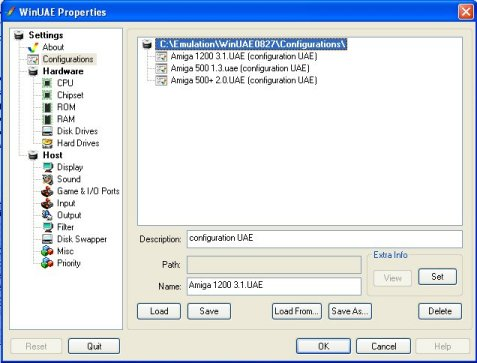Screen dimensions: 477x363
Task: Go to the RAM settings
Action: [66, 119]
